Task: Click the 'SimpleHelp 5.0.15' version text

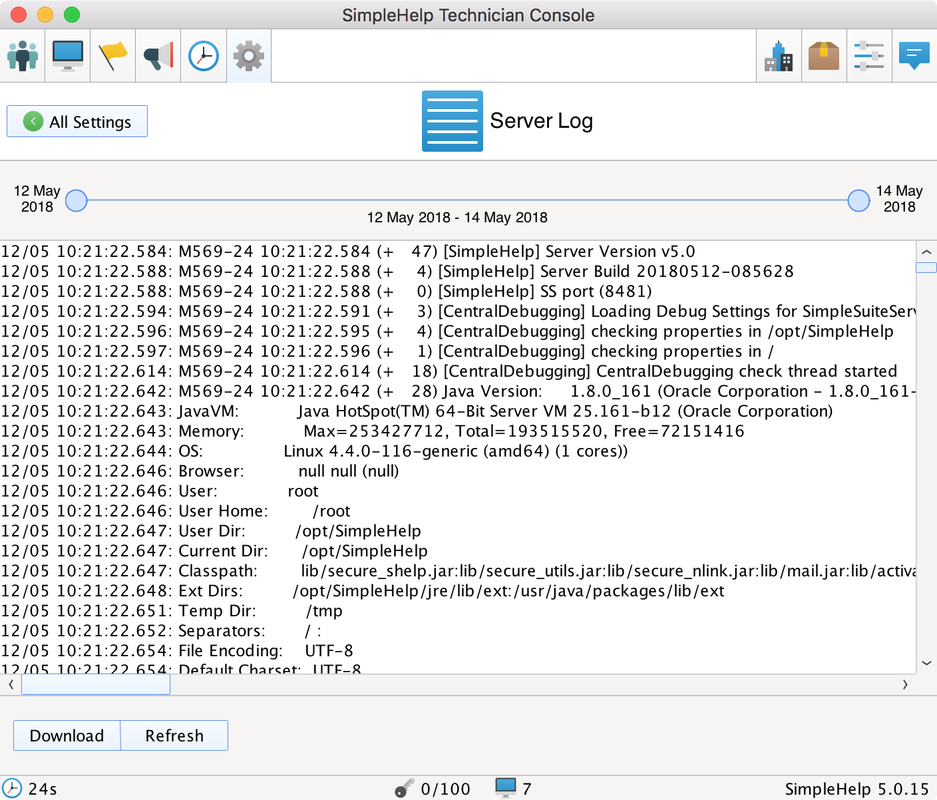Action: [858, 789]
